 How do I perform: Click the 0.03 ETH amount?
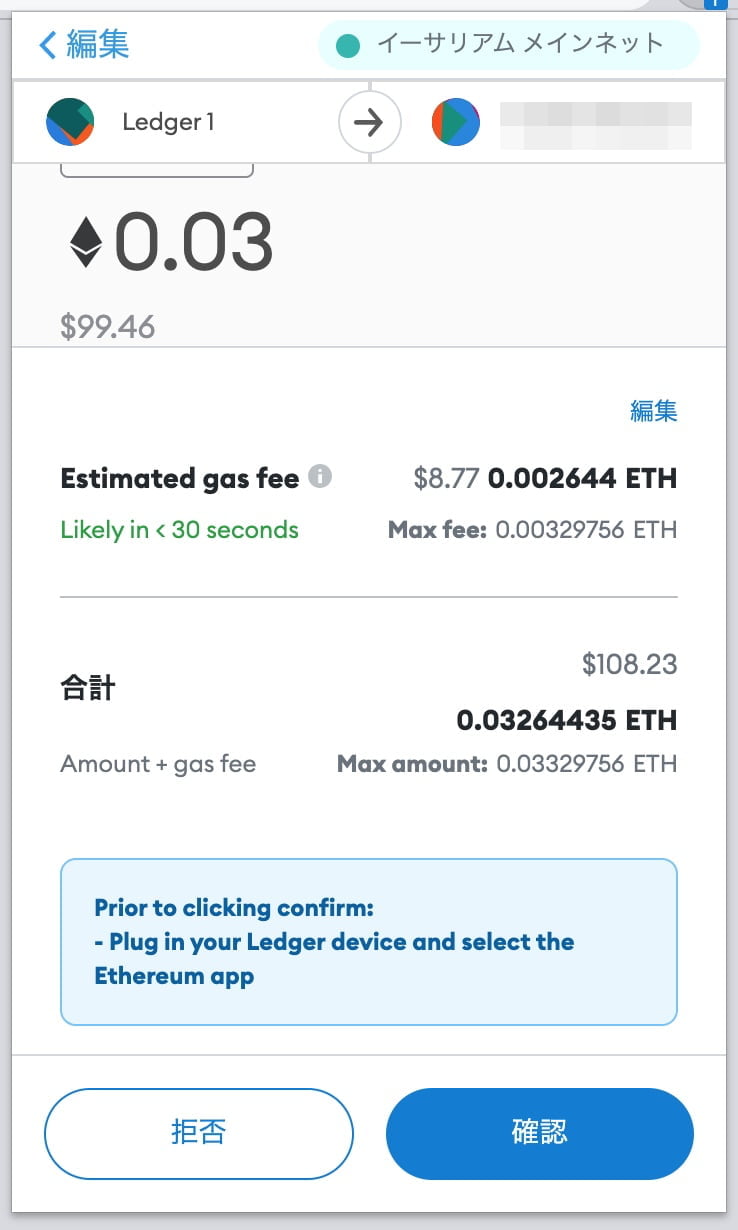[194, 243]
